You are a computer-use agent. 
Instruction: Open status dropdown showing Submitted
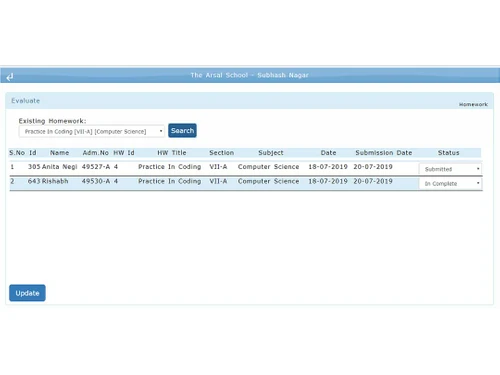(450, 169)
